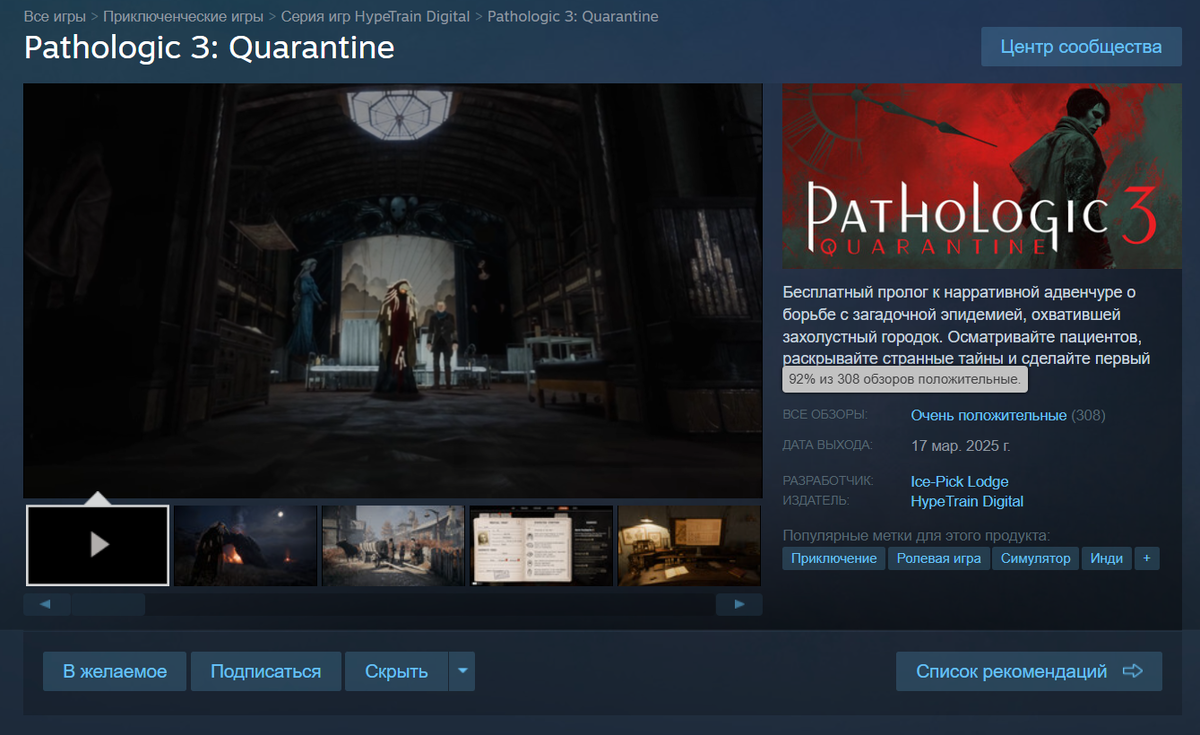
Task: Open the 'Все игры' breadcrumb link
Action: pyautogui.click(x=55, y=17)
